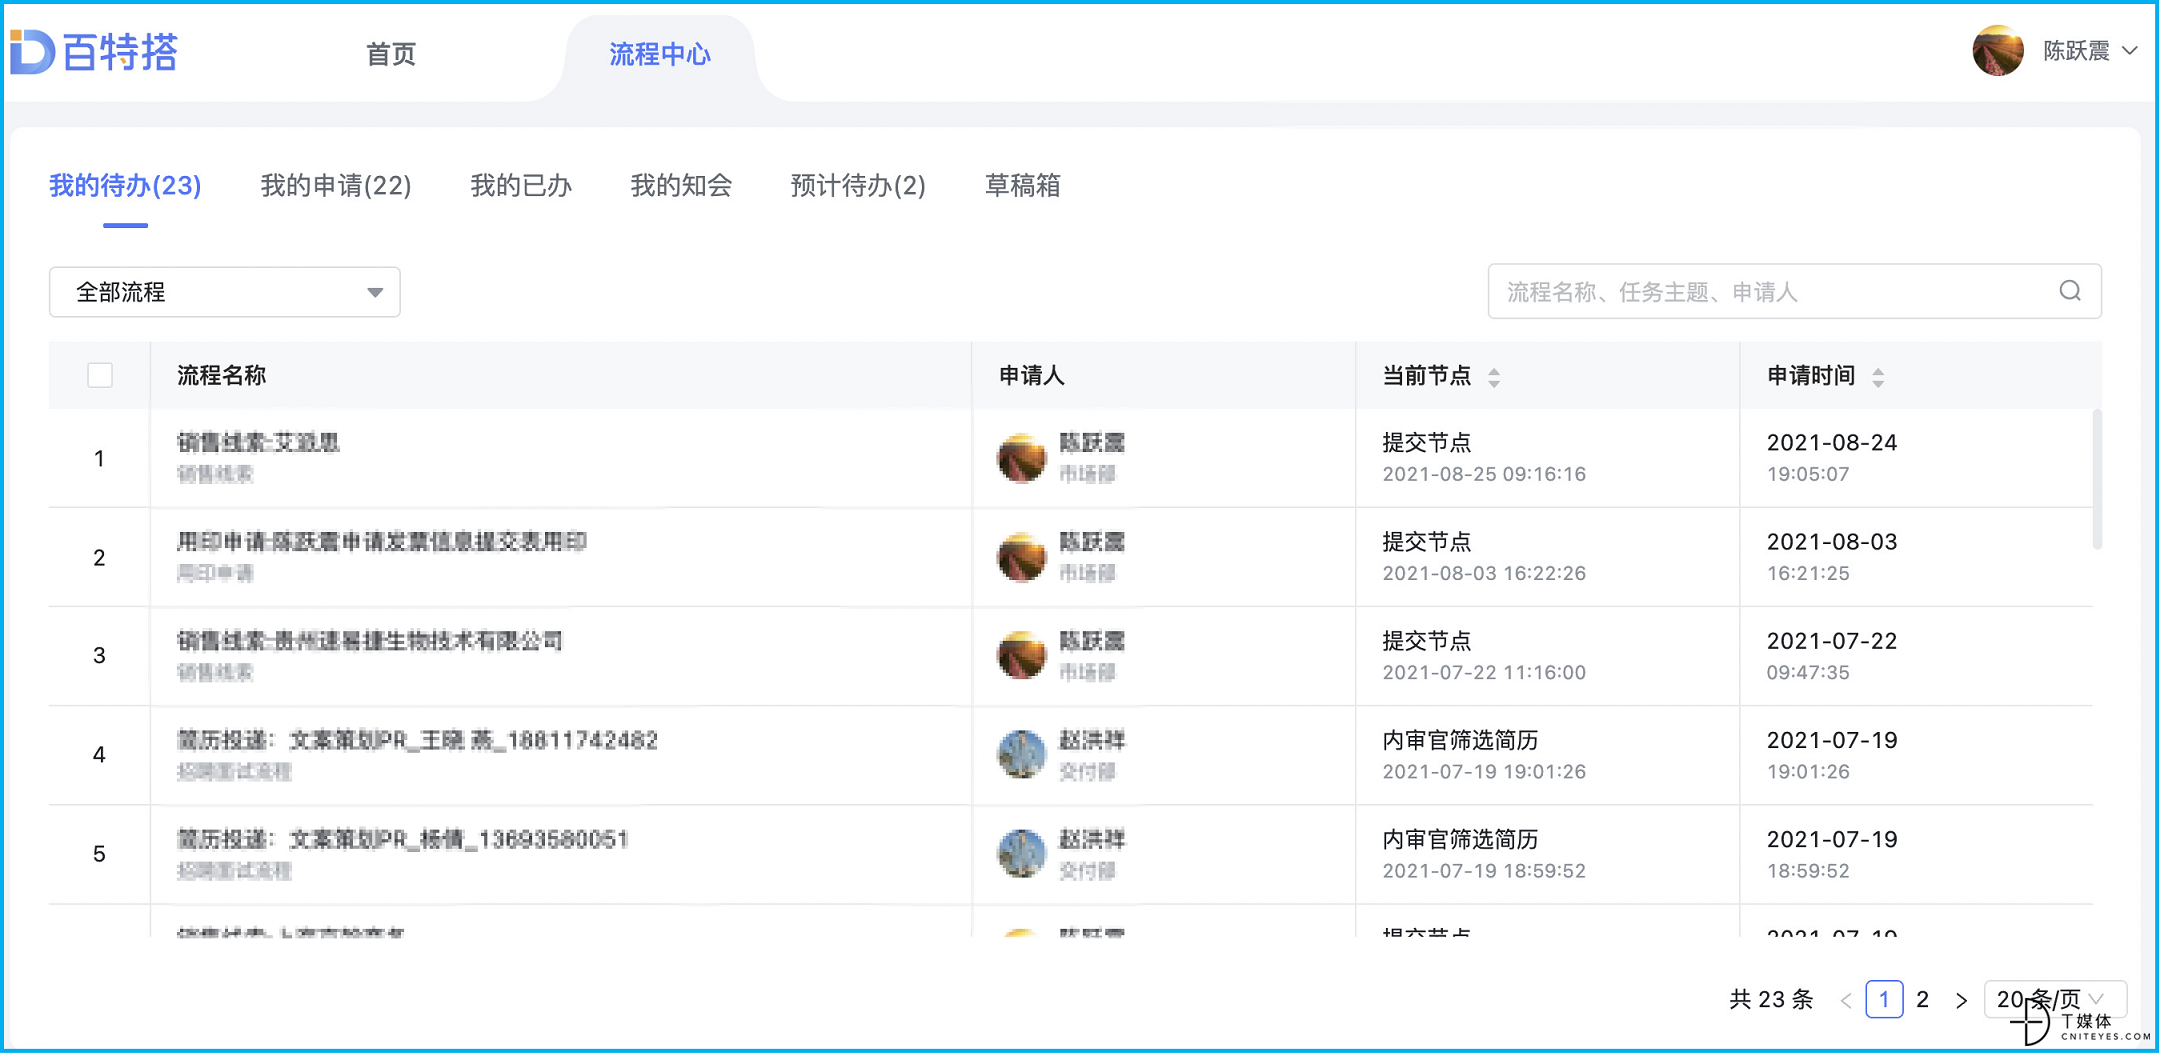
Task: Open the process in row 3 dated 2021-07-22
Action: [370, 640]
